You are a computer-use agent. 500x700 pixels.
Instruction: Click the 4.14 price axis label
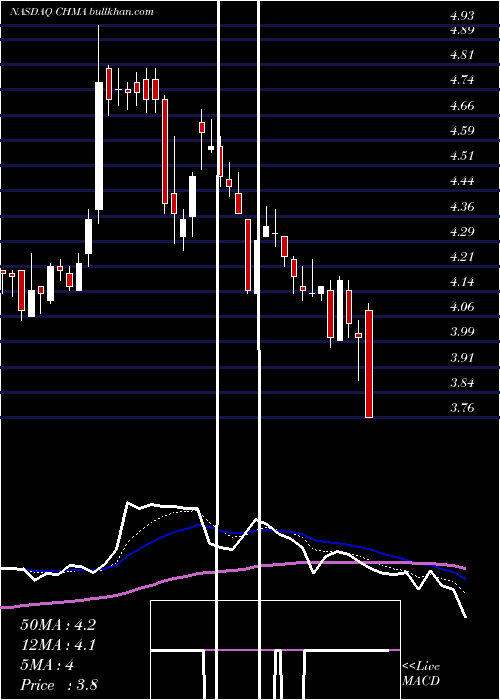tap(462, 282)
